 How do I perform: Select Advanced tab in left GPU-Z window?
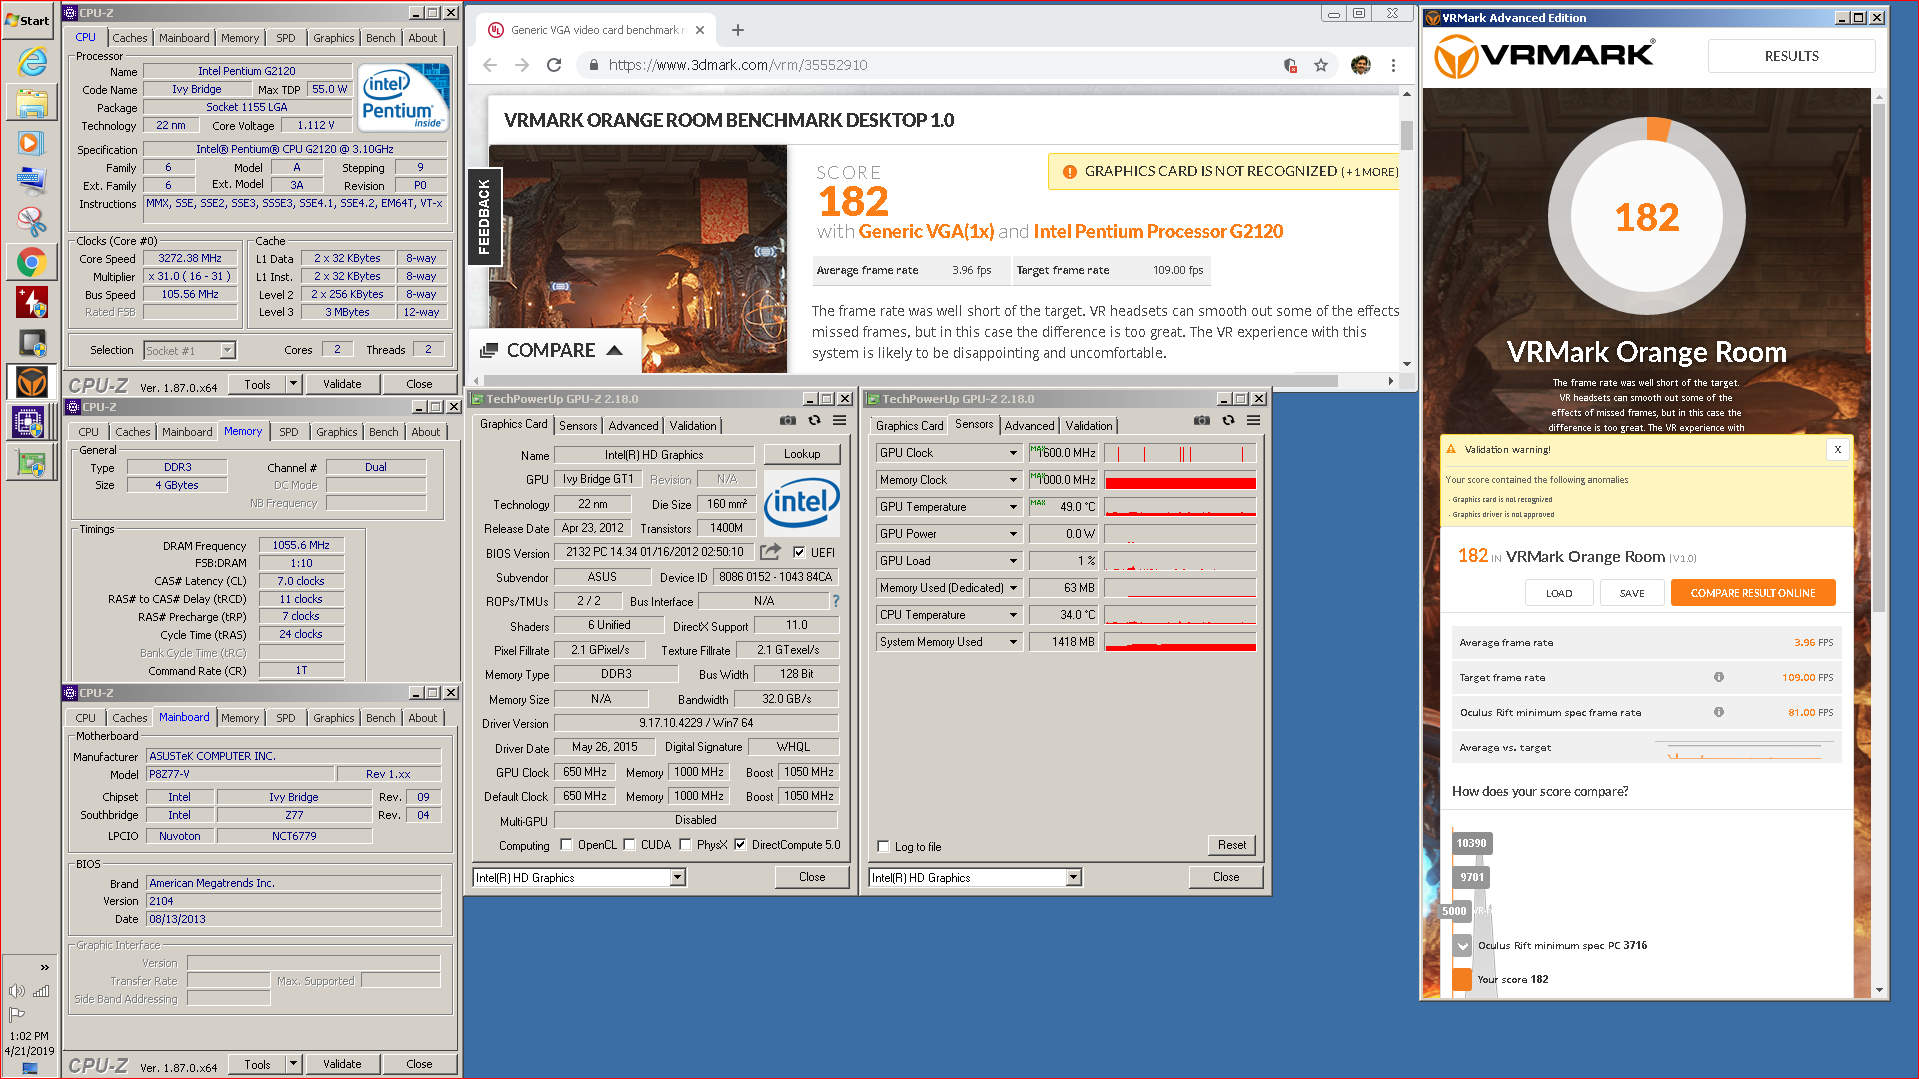coord(633,426)
